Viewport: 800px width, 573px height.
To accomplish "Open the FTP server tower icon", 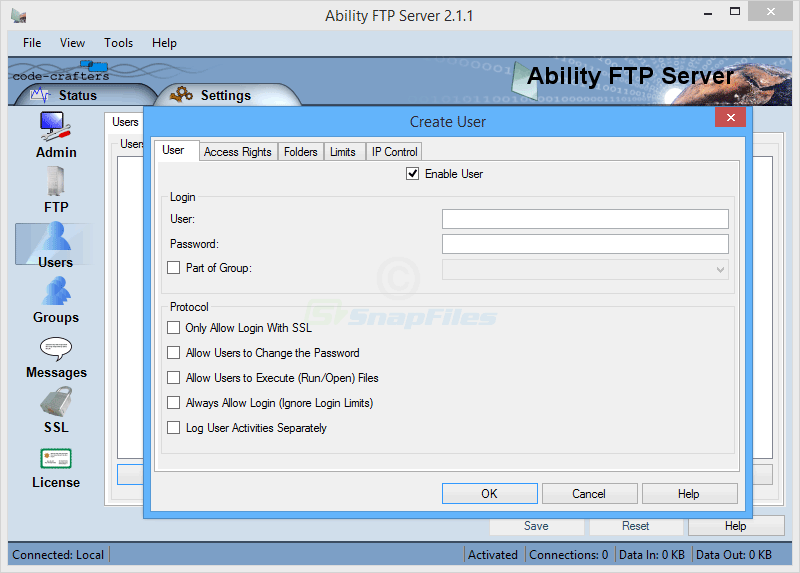I will (x=55, y=181).
